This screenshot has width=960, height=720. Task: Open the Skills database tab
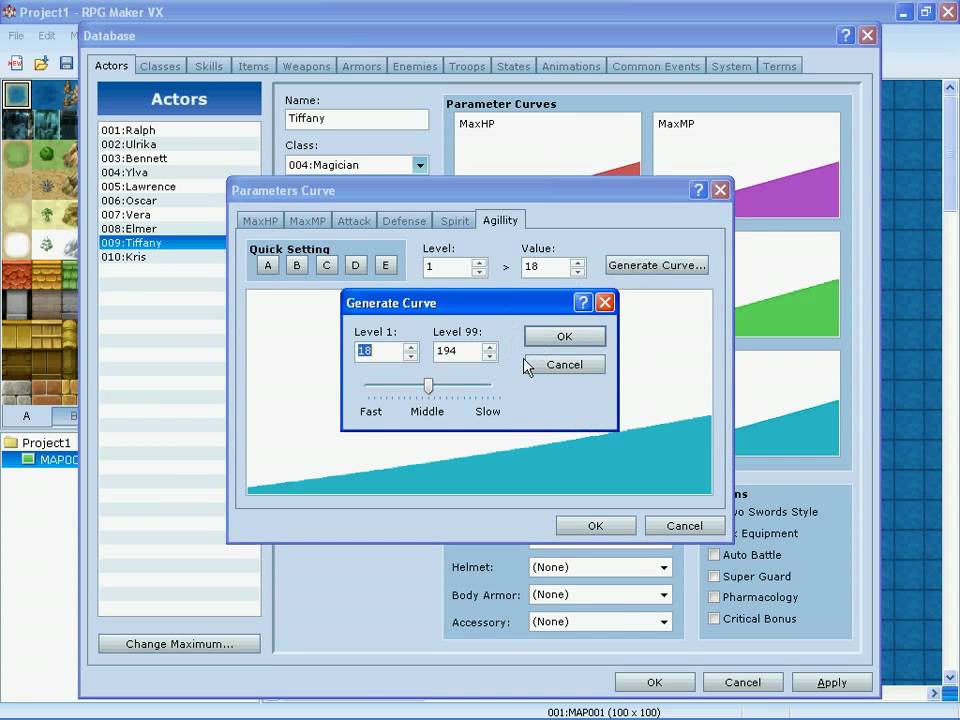(x=209, y=66)
